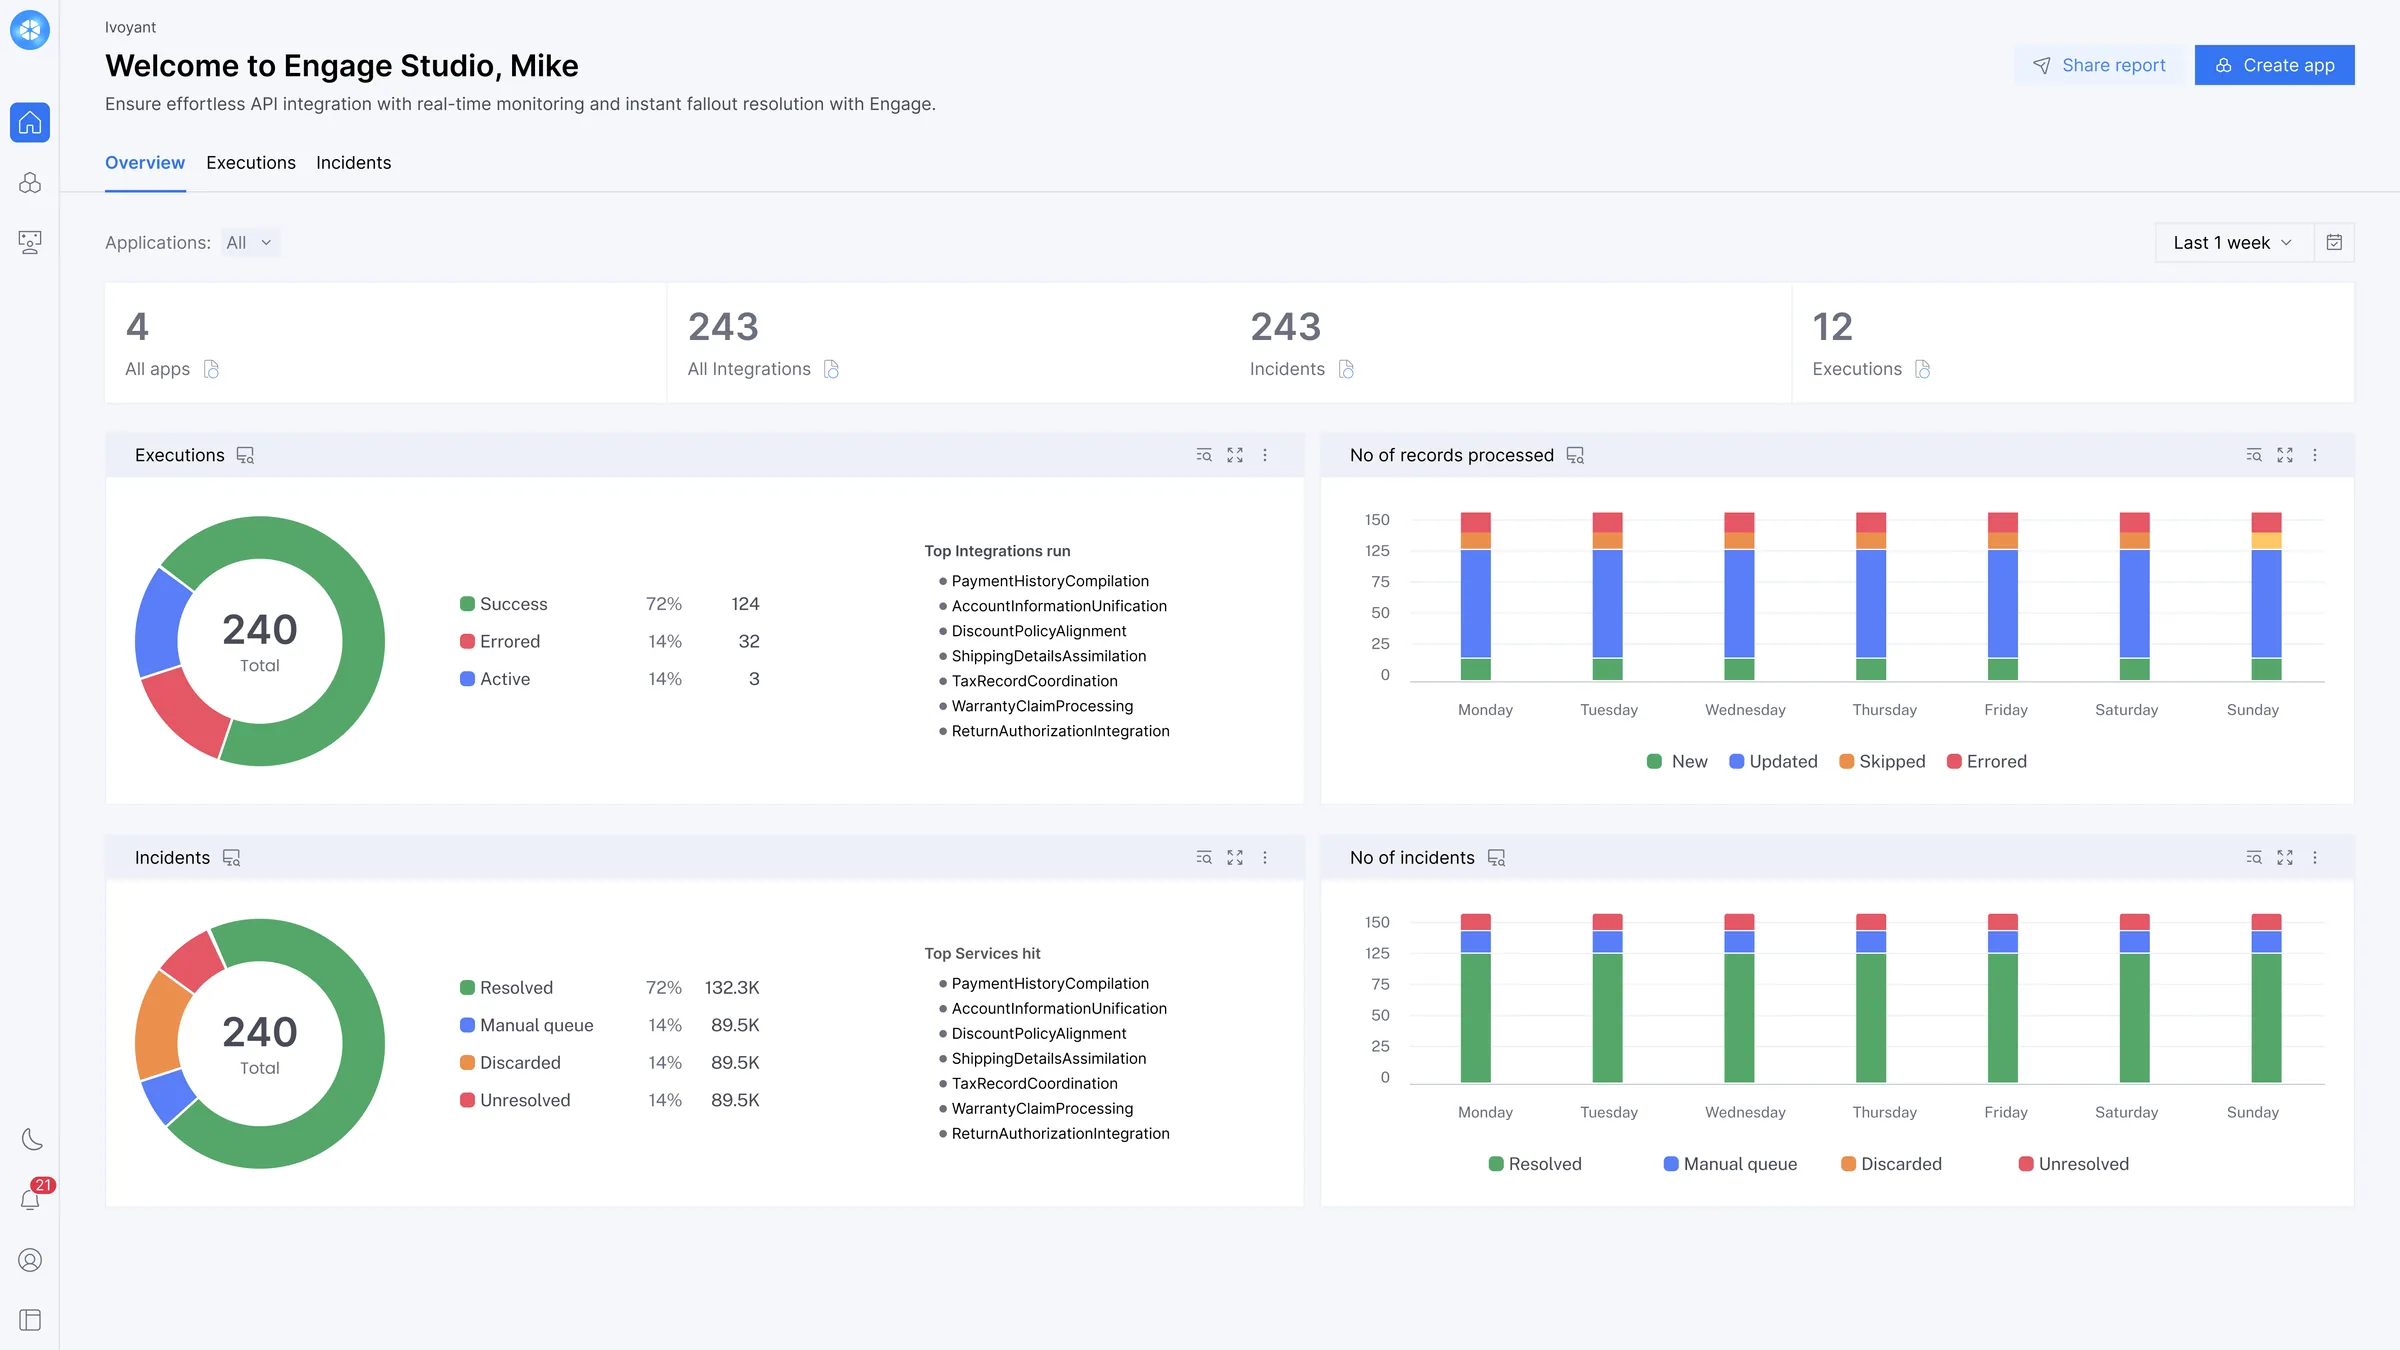Screen dimensions: 2400x1350
Task: Click the Sunday bar in No of incidents chart
Action: pyautogui.click(x=2266, y=998)
